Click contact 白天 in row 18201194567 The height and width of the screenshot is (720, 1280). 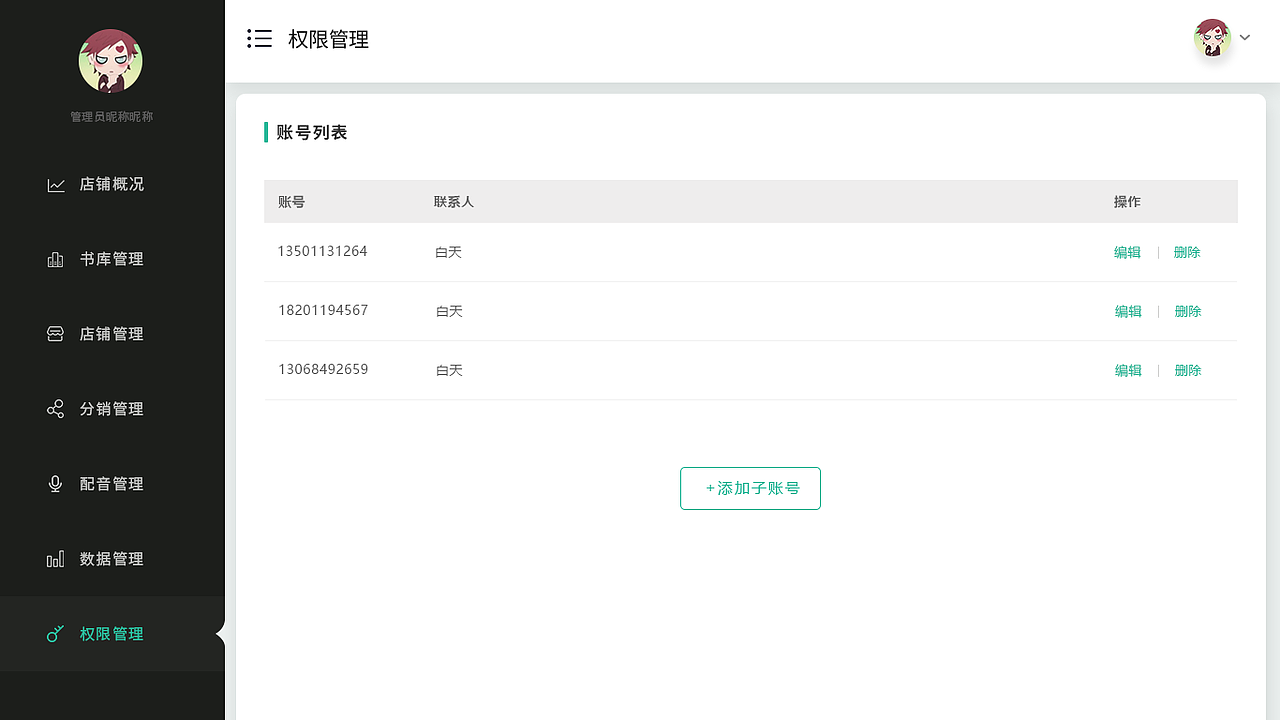pyautogui.click(x=450, y=311)
